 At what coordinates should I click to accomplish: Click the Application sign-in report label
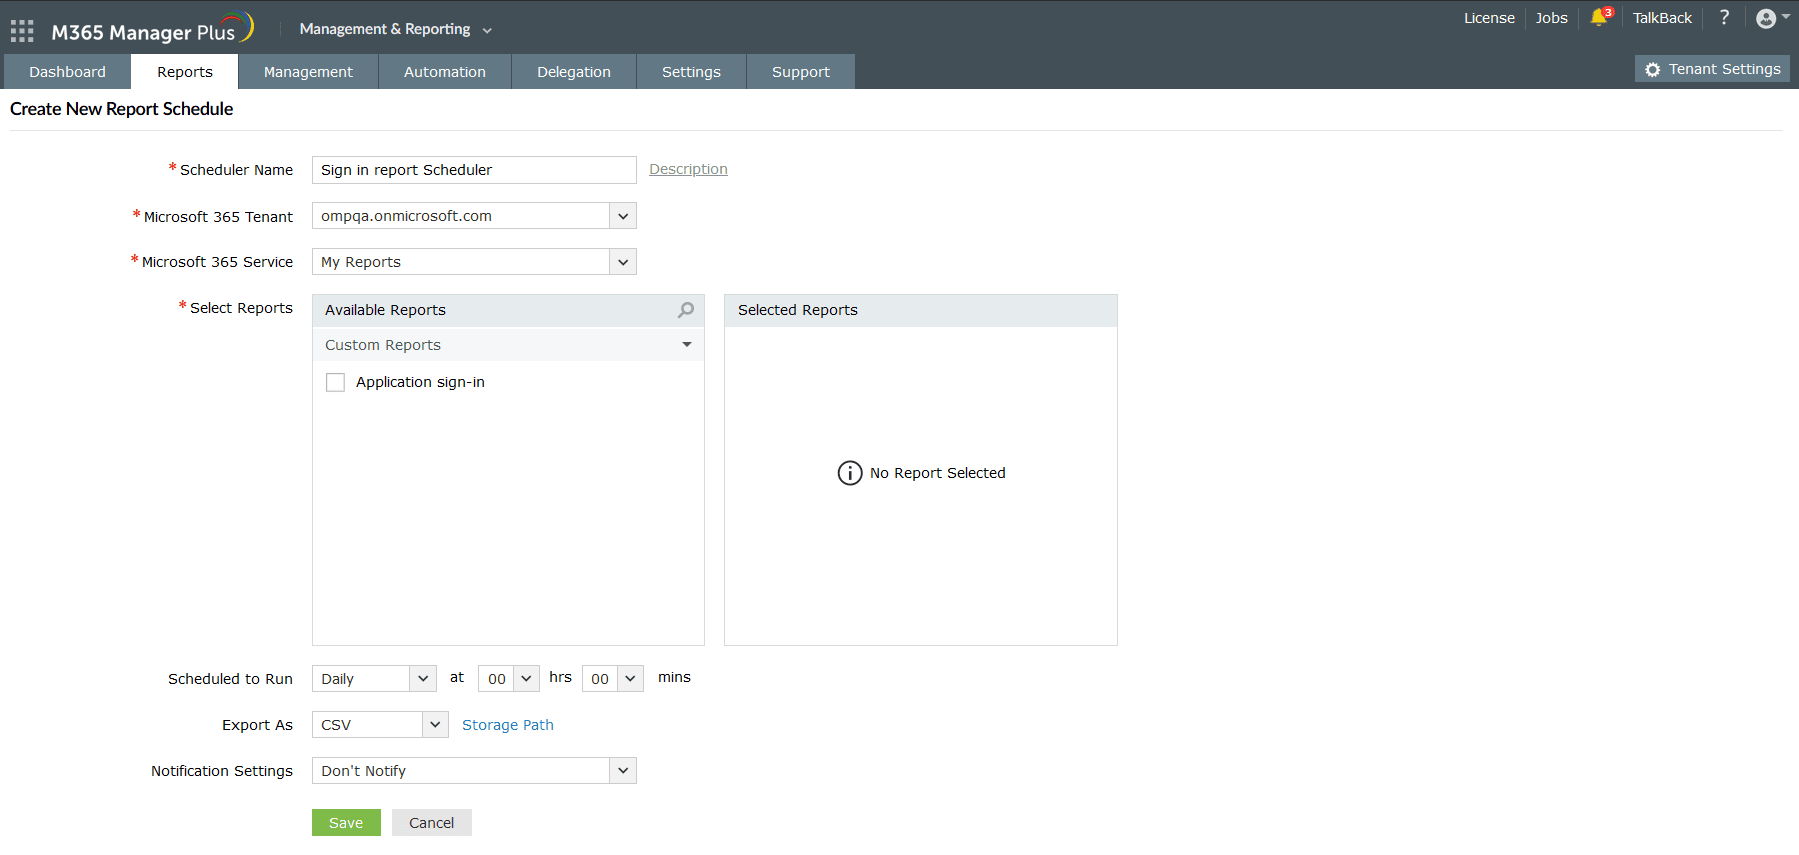[420, 382]
